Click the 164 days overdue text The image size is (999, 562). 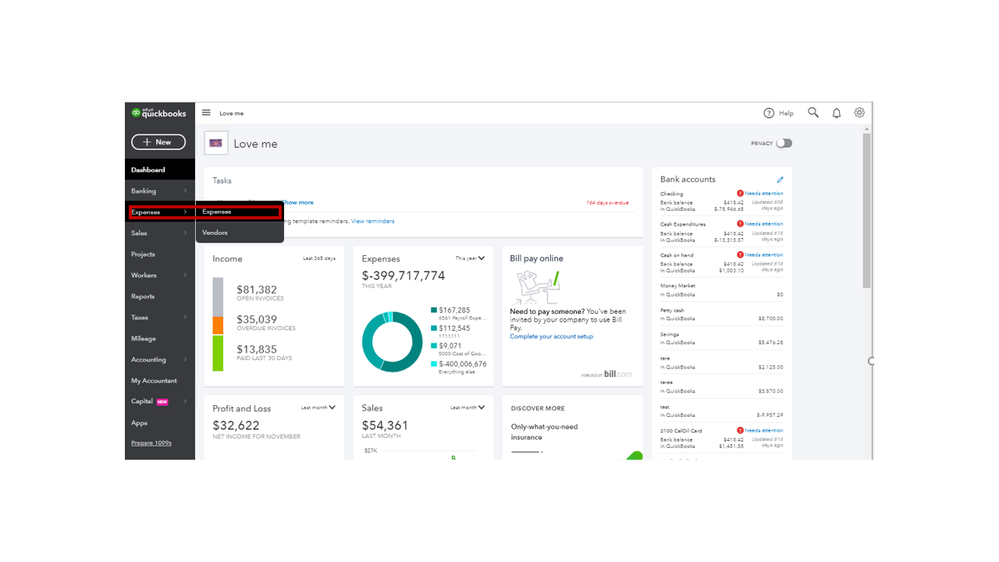coord(608,203)
